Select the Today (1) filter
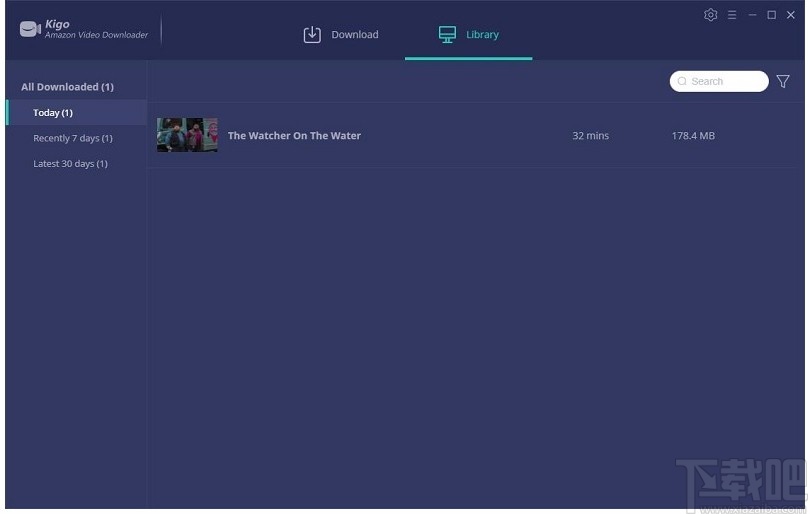810x514 pixels. (76, 113)
